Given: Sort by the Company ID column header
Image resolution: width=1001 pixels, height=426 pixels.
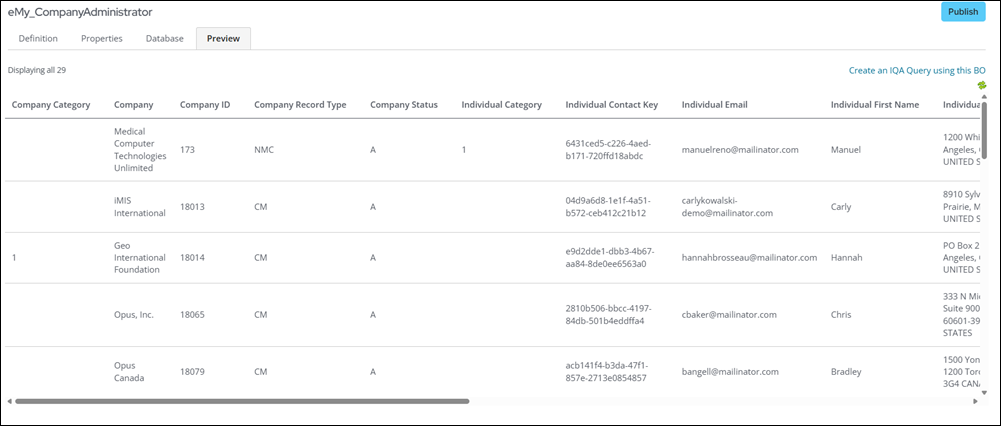Looking at the screenshot, I should 205,105.
